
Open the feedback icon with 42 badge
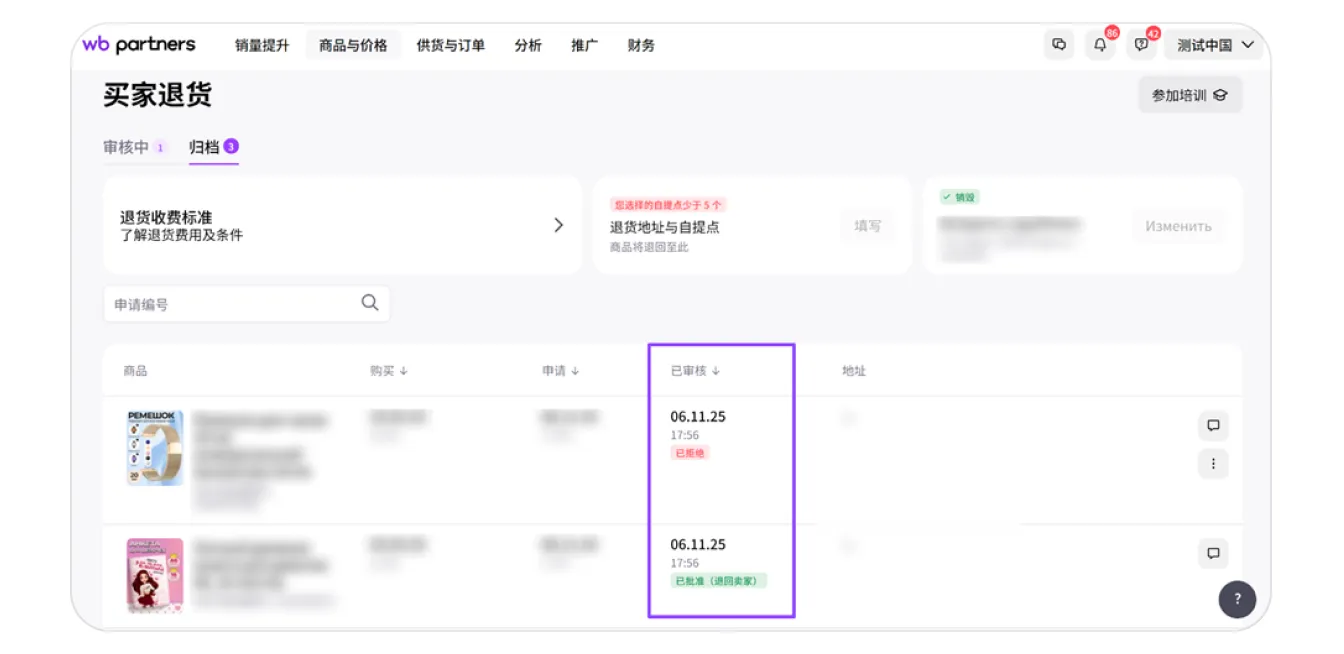[1141, 45]
